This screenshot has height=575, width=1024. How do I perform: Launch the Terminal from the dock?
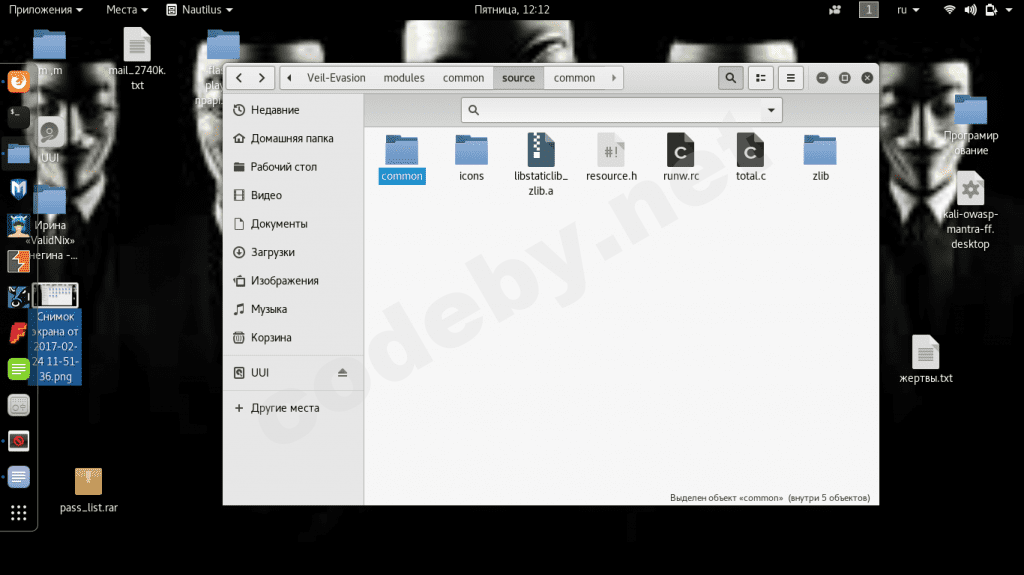(x=18, y=118)
